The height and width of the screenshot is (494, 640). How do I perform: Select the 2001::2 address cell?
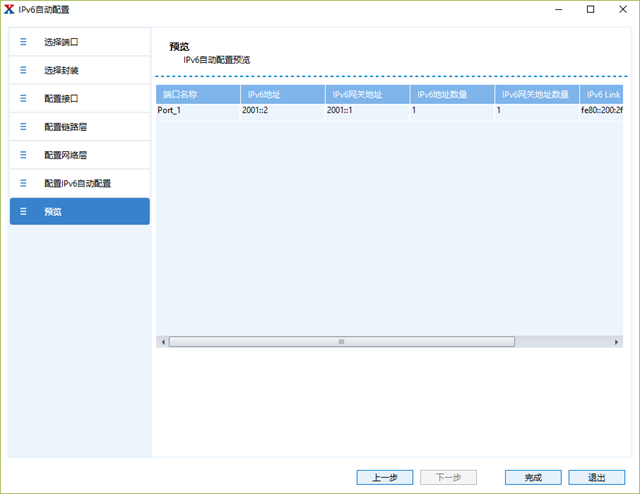283,112
